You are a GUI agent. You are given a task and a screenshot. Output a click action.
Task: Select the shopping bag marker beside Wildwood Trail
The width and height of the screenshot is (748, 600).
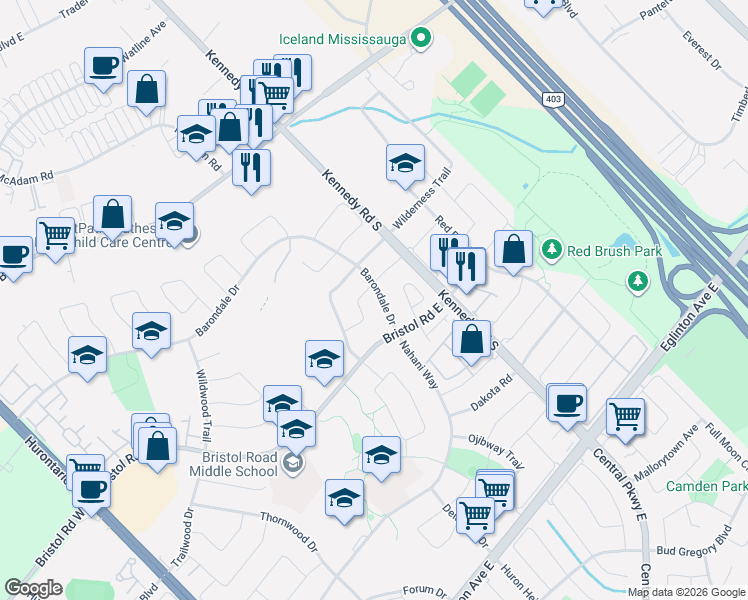coord(157,447)
